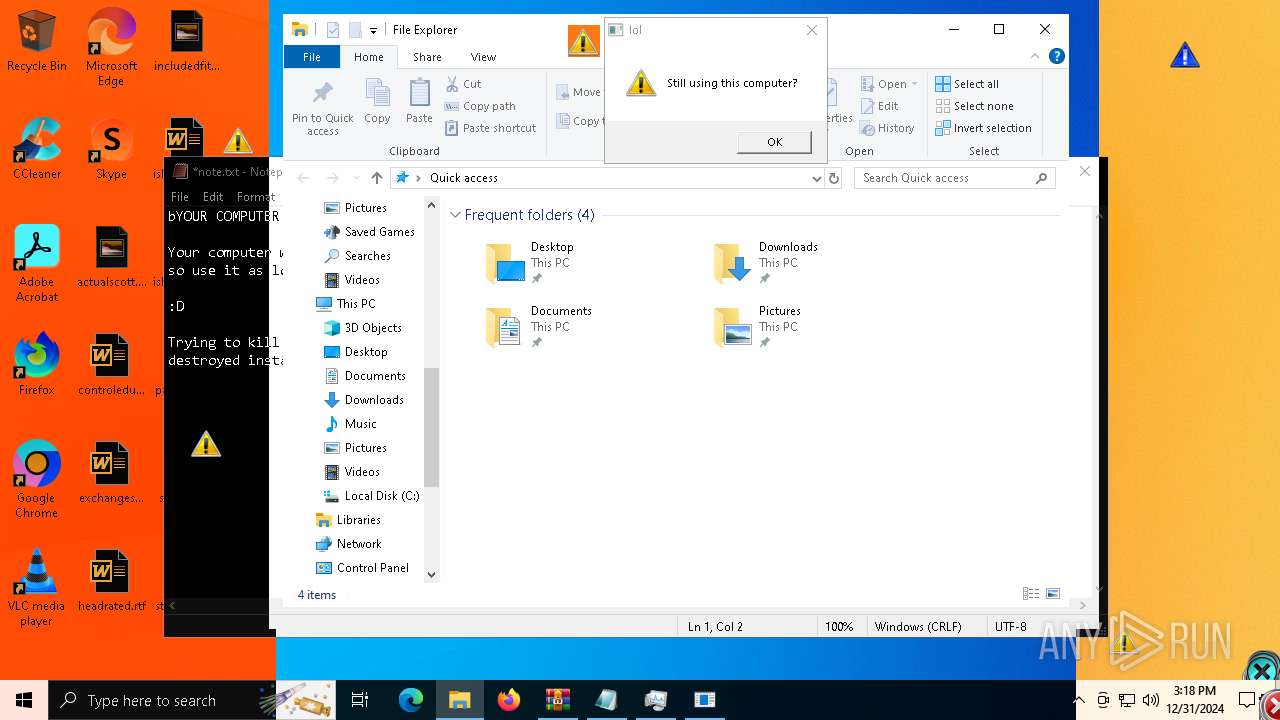The width and height of the screenshot is (1280, 720).
Task: Open the File tab in File Explorer
Action: pyautogui.click(x=312, y=57)
